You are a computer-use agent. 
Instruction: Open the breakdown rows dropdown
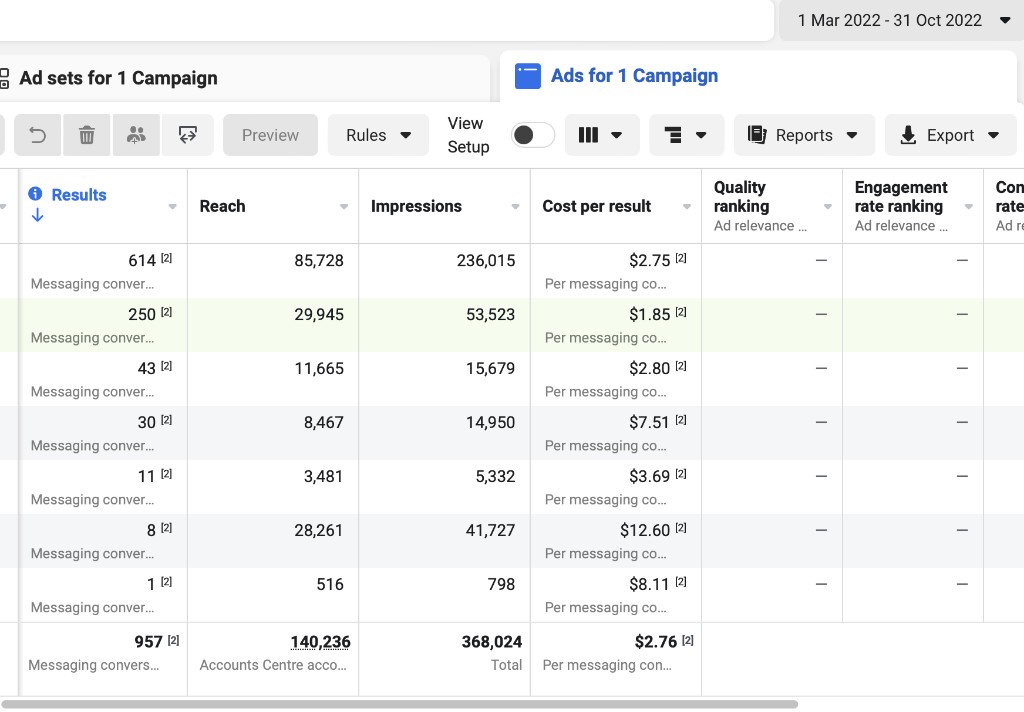[686, 135]
